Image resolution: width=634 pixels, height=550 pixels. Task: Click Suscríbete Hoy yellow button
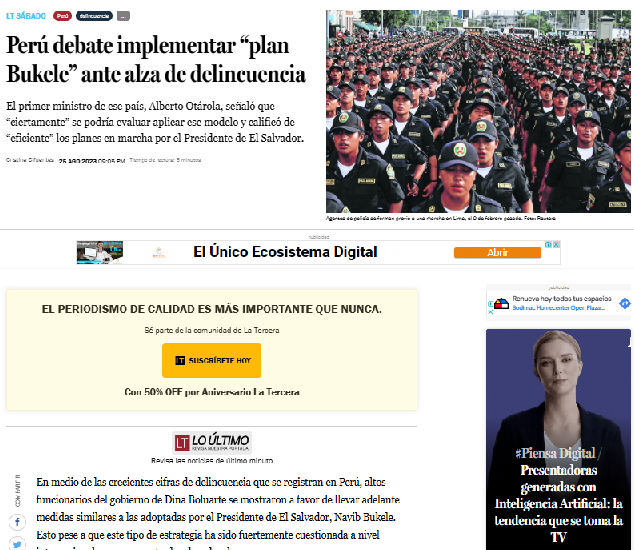pyautogui.click(x=211, y=360)
